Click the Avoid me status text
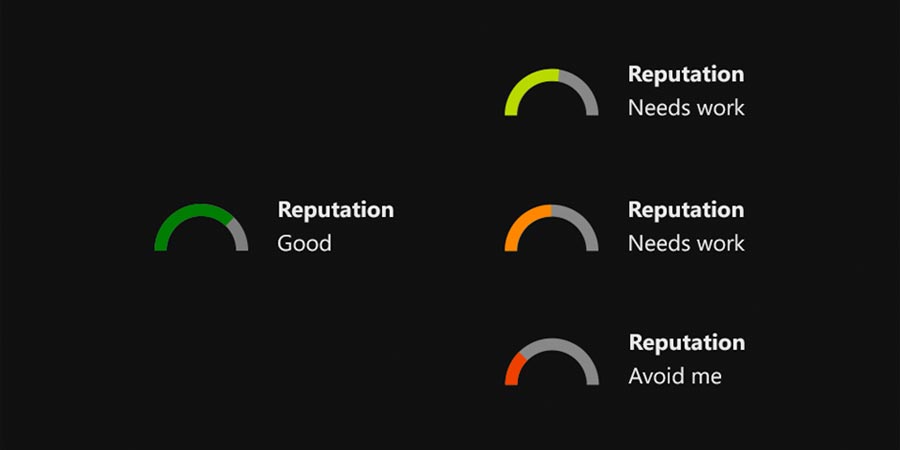The image size is (900, 450). coord(674,377)
